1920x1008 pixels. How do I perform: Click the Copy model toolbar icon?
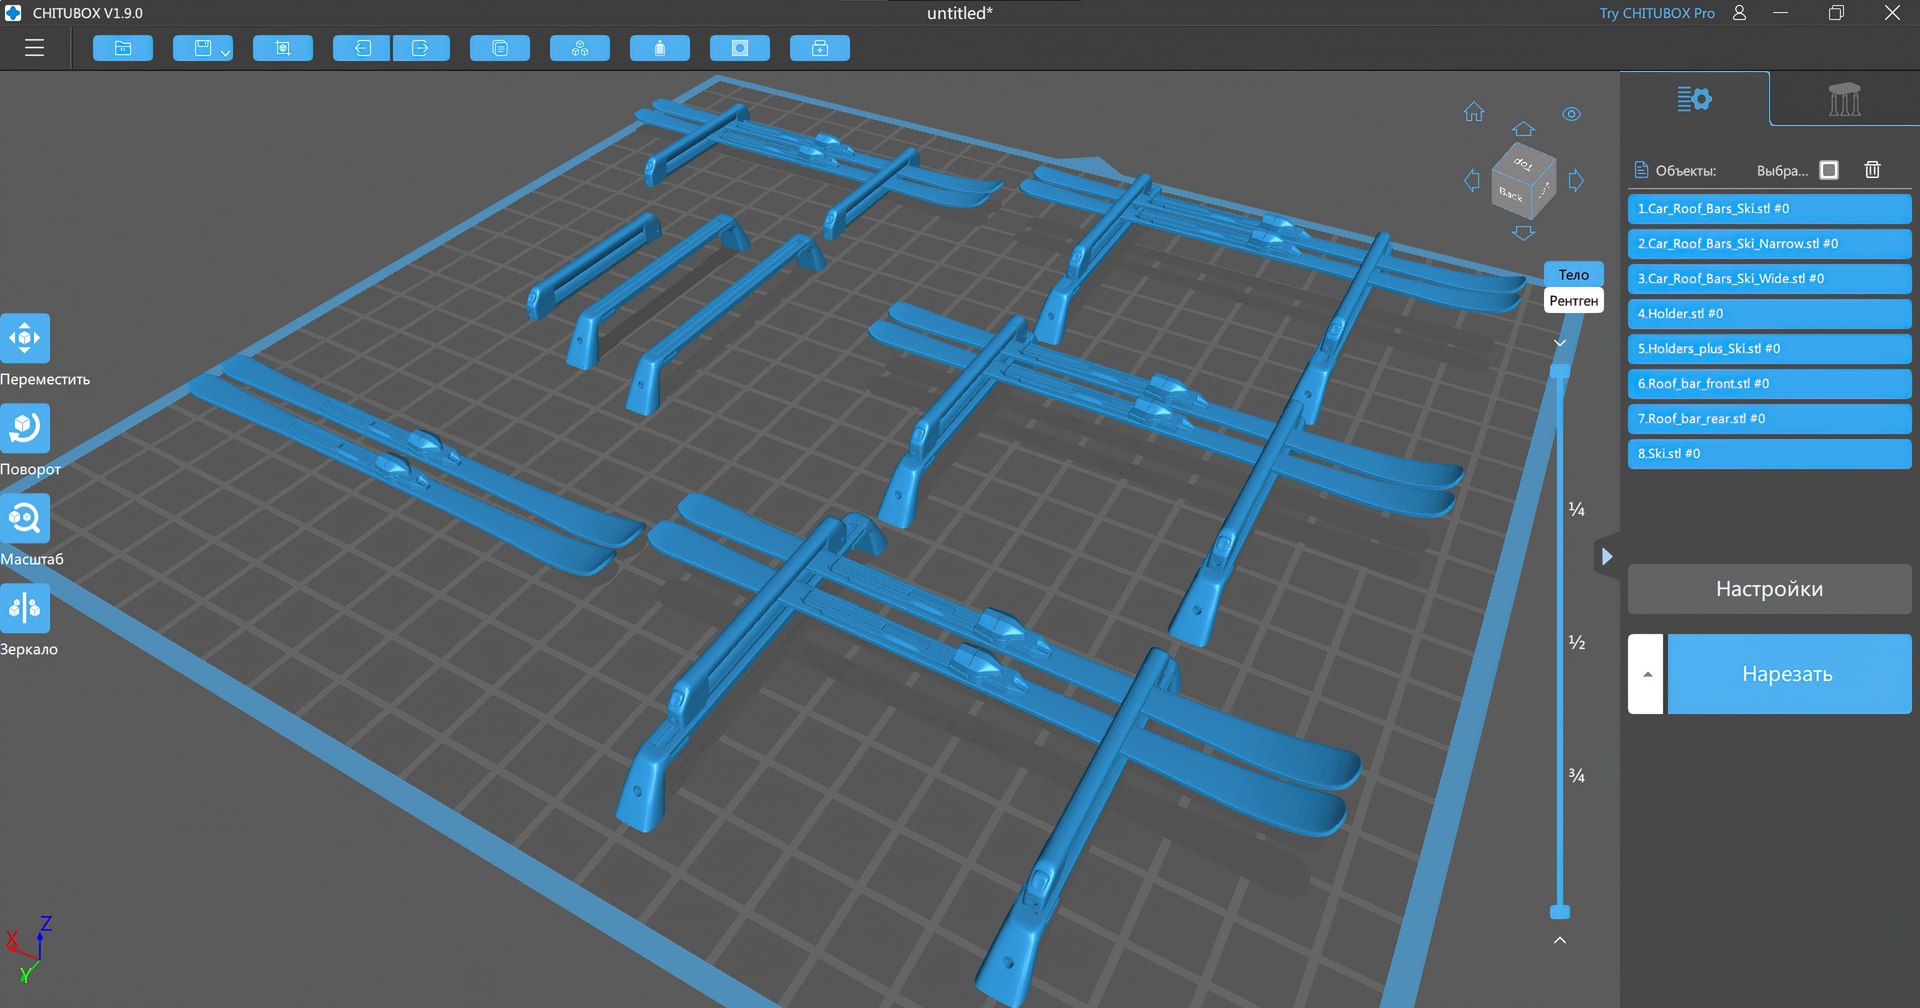click(500, 48)
